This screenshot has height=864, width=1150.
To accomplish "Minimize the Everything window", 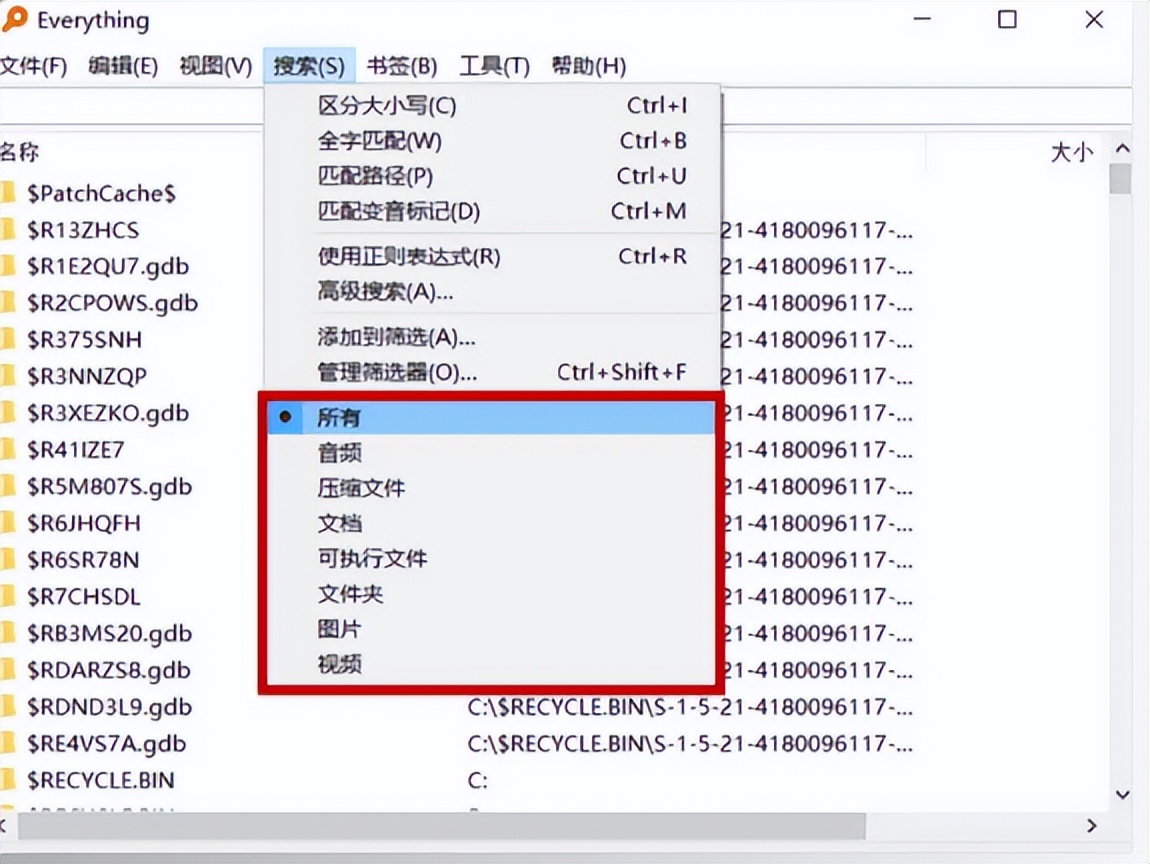I will 922,19.
